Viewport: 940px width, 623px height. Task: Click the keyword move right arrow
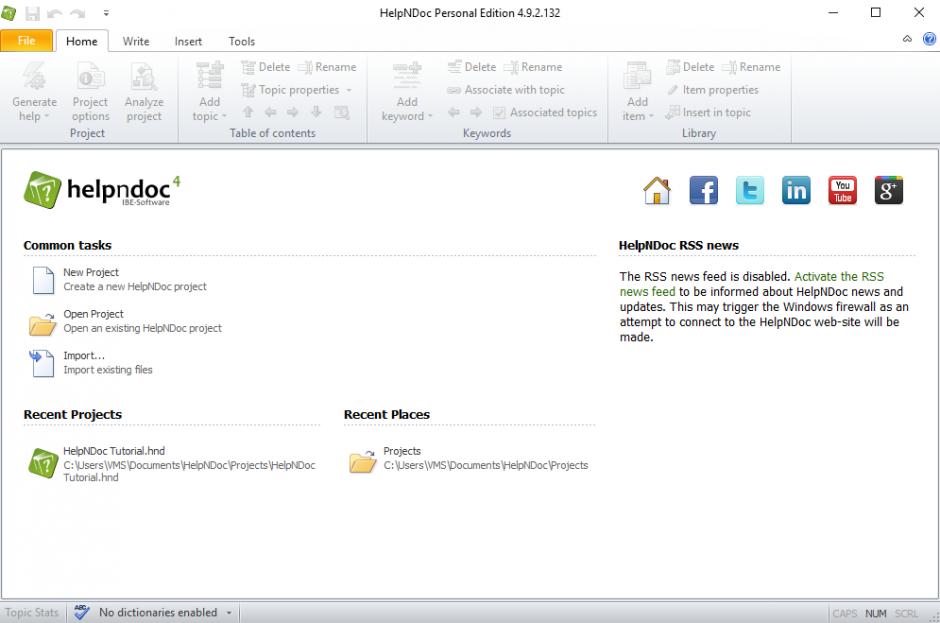pos(476,112)
